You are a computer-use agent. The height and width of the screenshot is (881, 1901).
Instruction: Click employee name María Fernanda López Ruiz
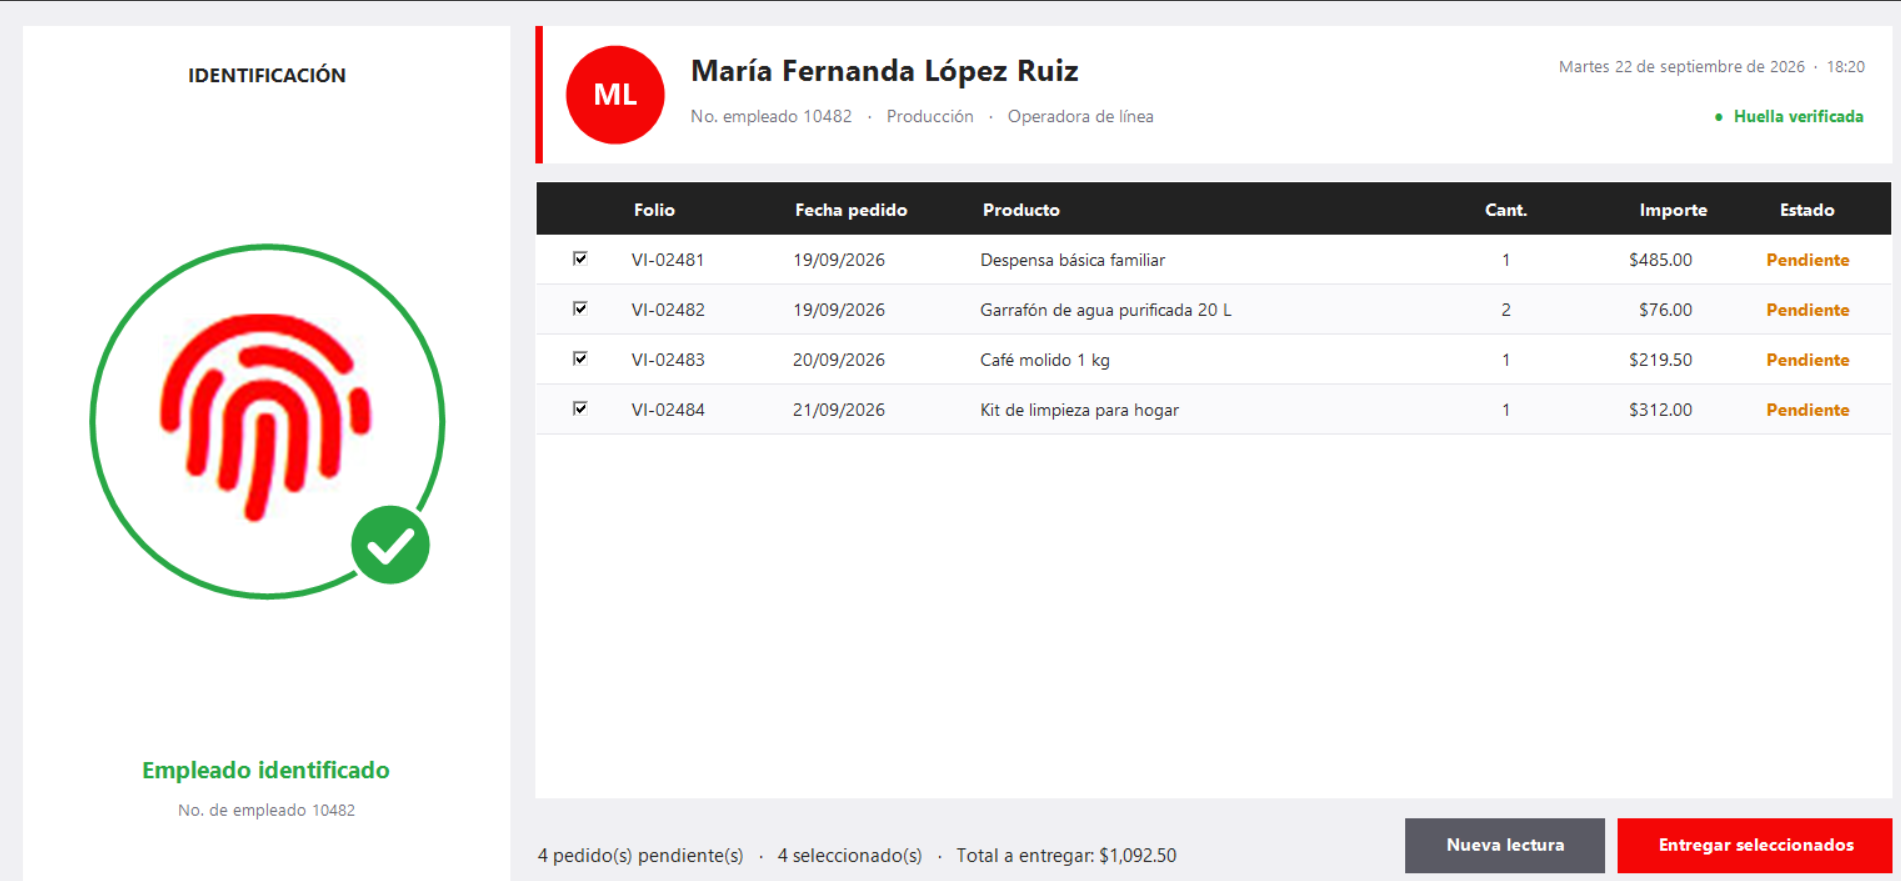coord(885,71)
